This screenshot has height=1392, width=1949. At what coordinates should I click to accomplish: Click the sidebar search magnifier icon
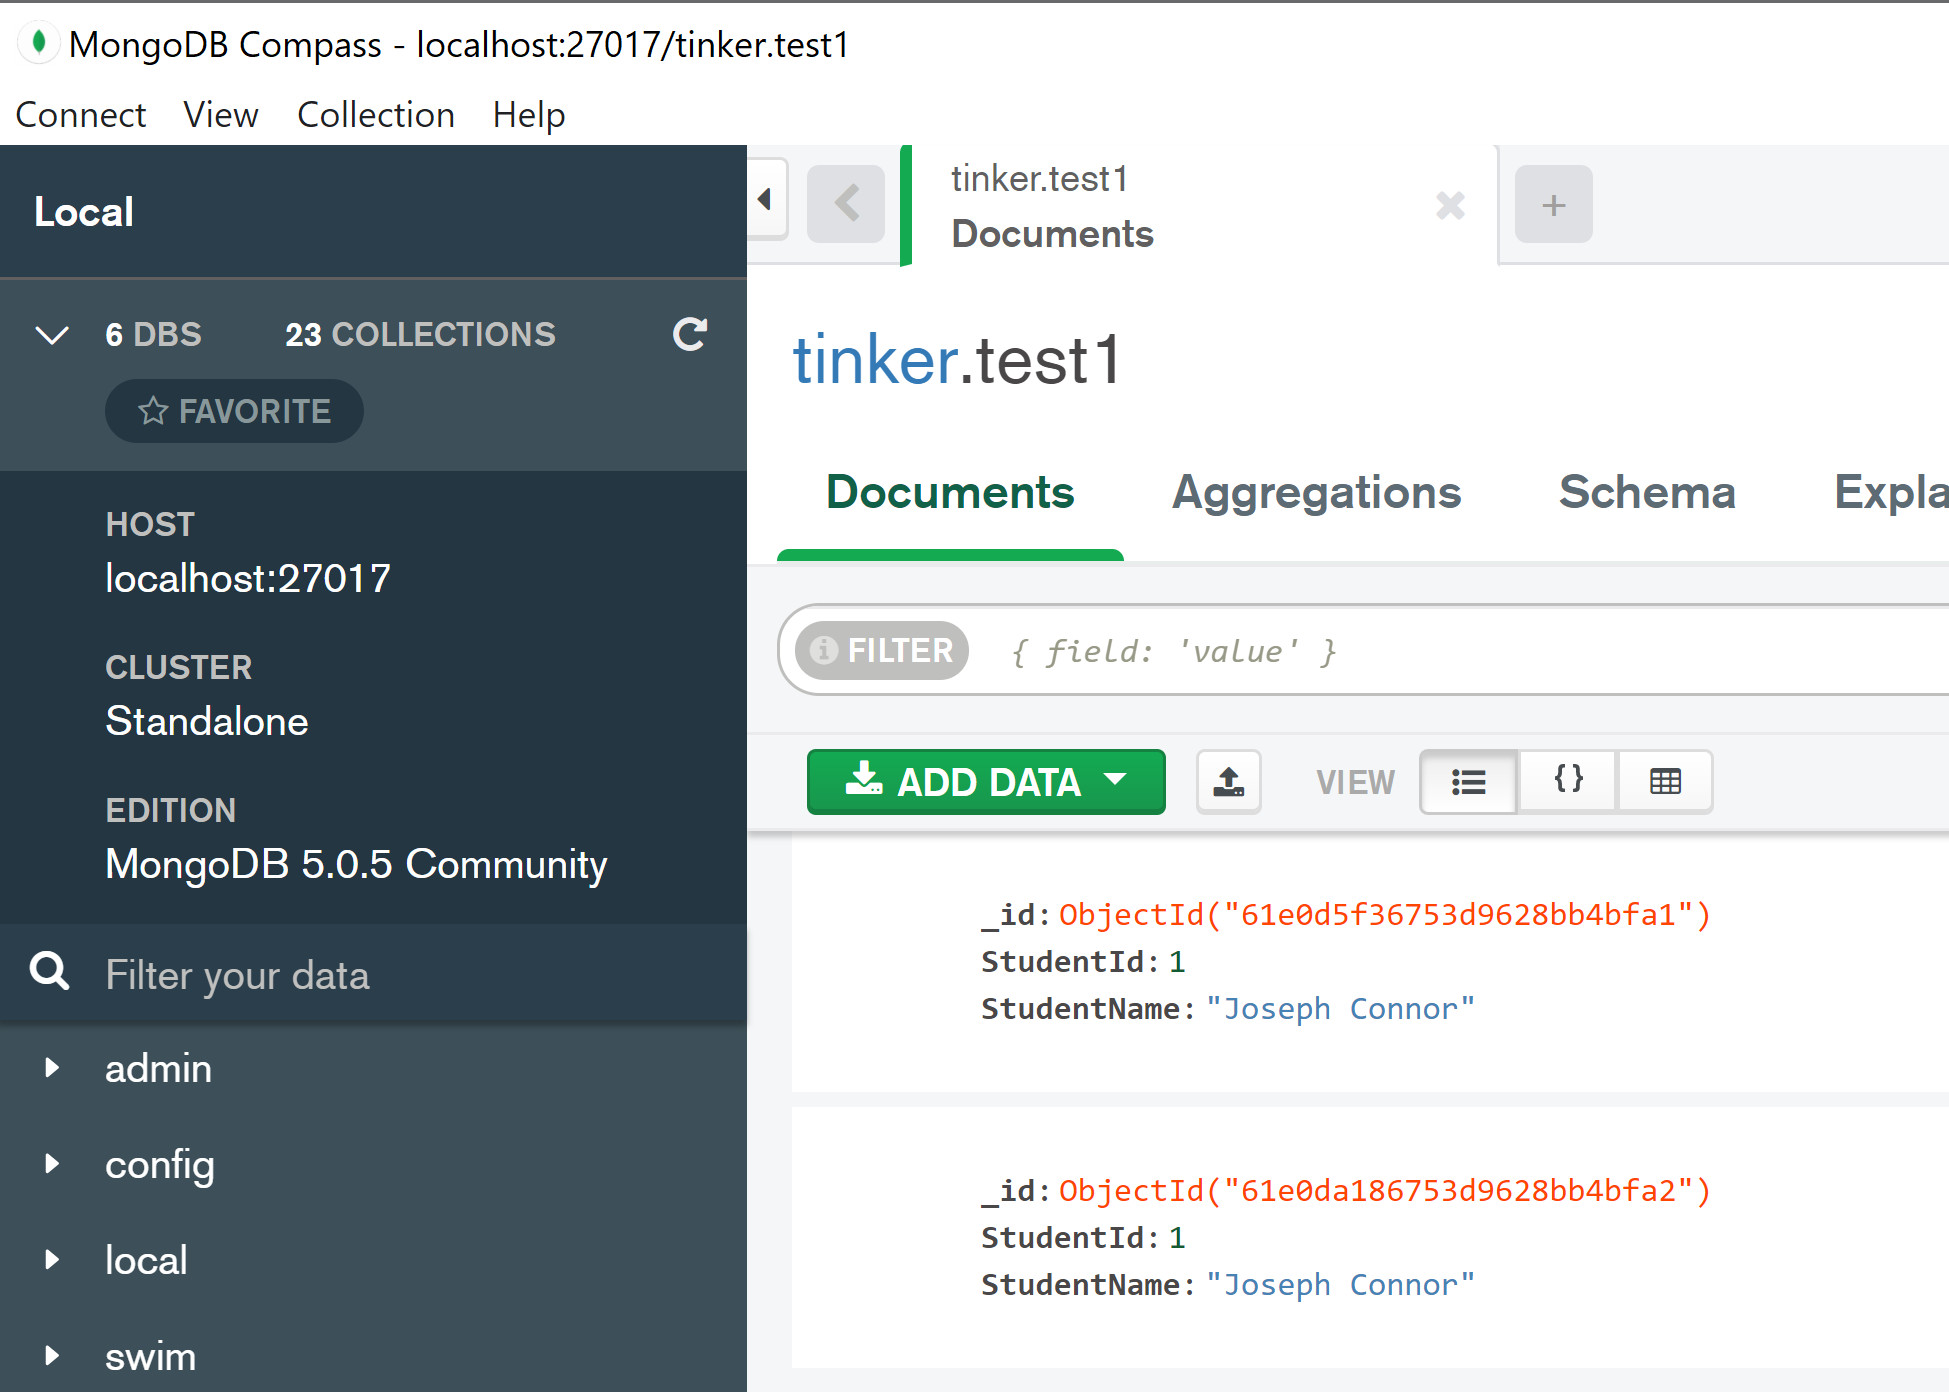(x=50, y=972)
